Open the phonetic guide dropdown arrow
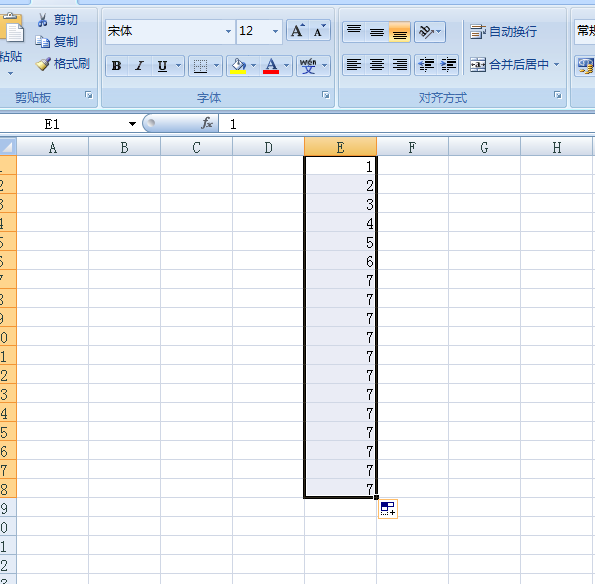 click(x=324, y=66)
